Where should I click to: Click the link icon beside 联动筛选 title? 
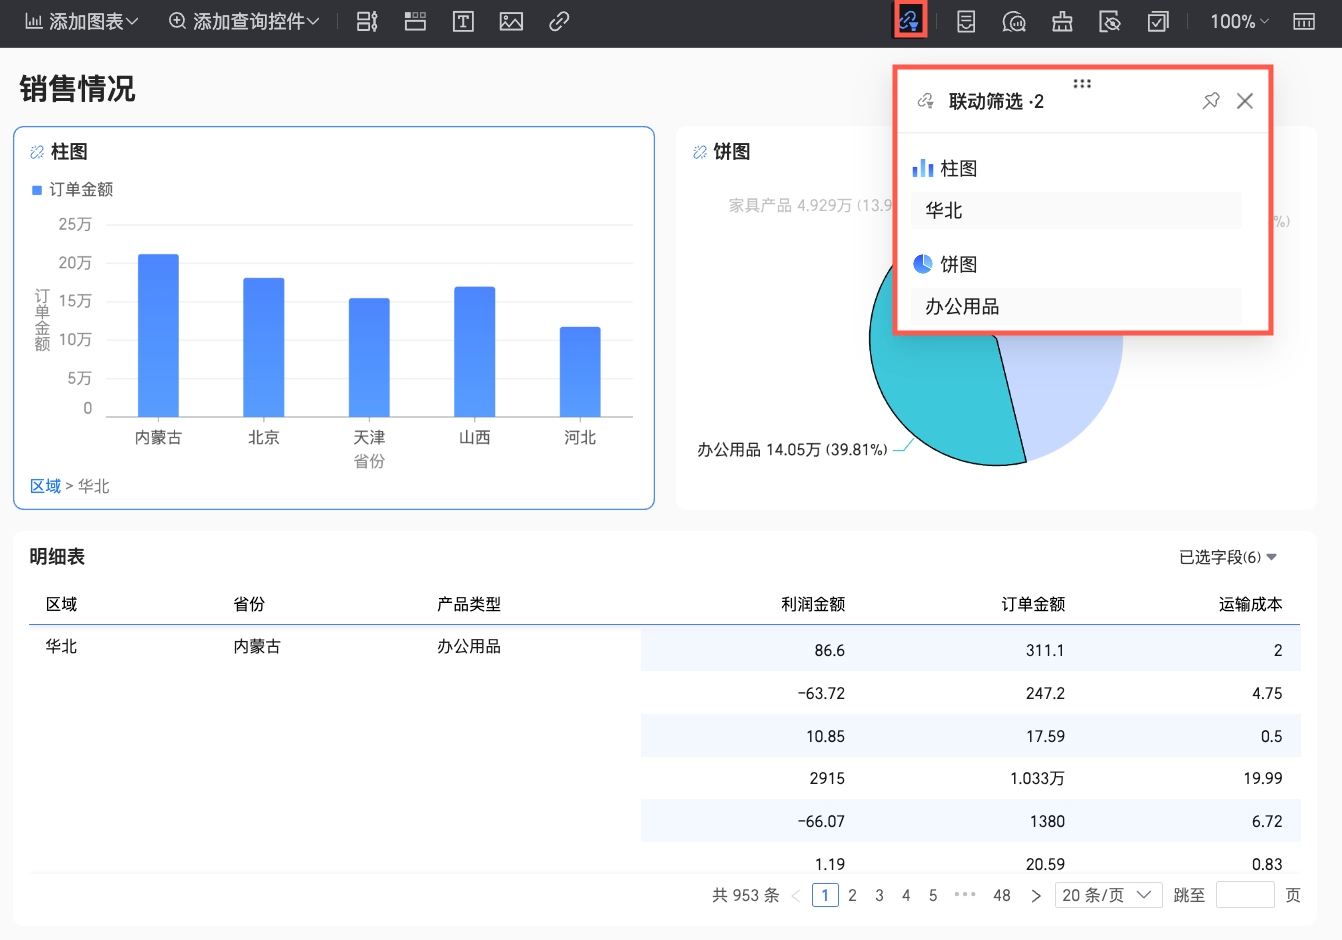pos(926,101)
